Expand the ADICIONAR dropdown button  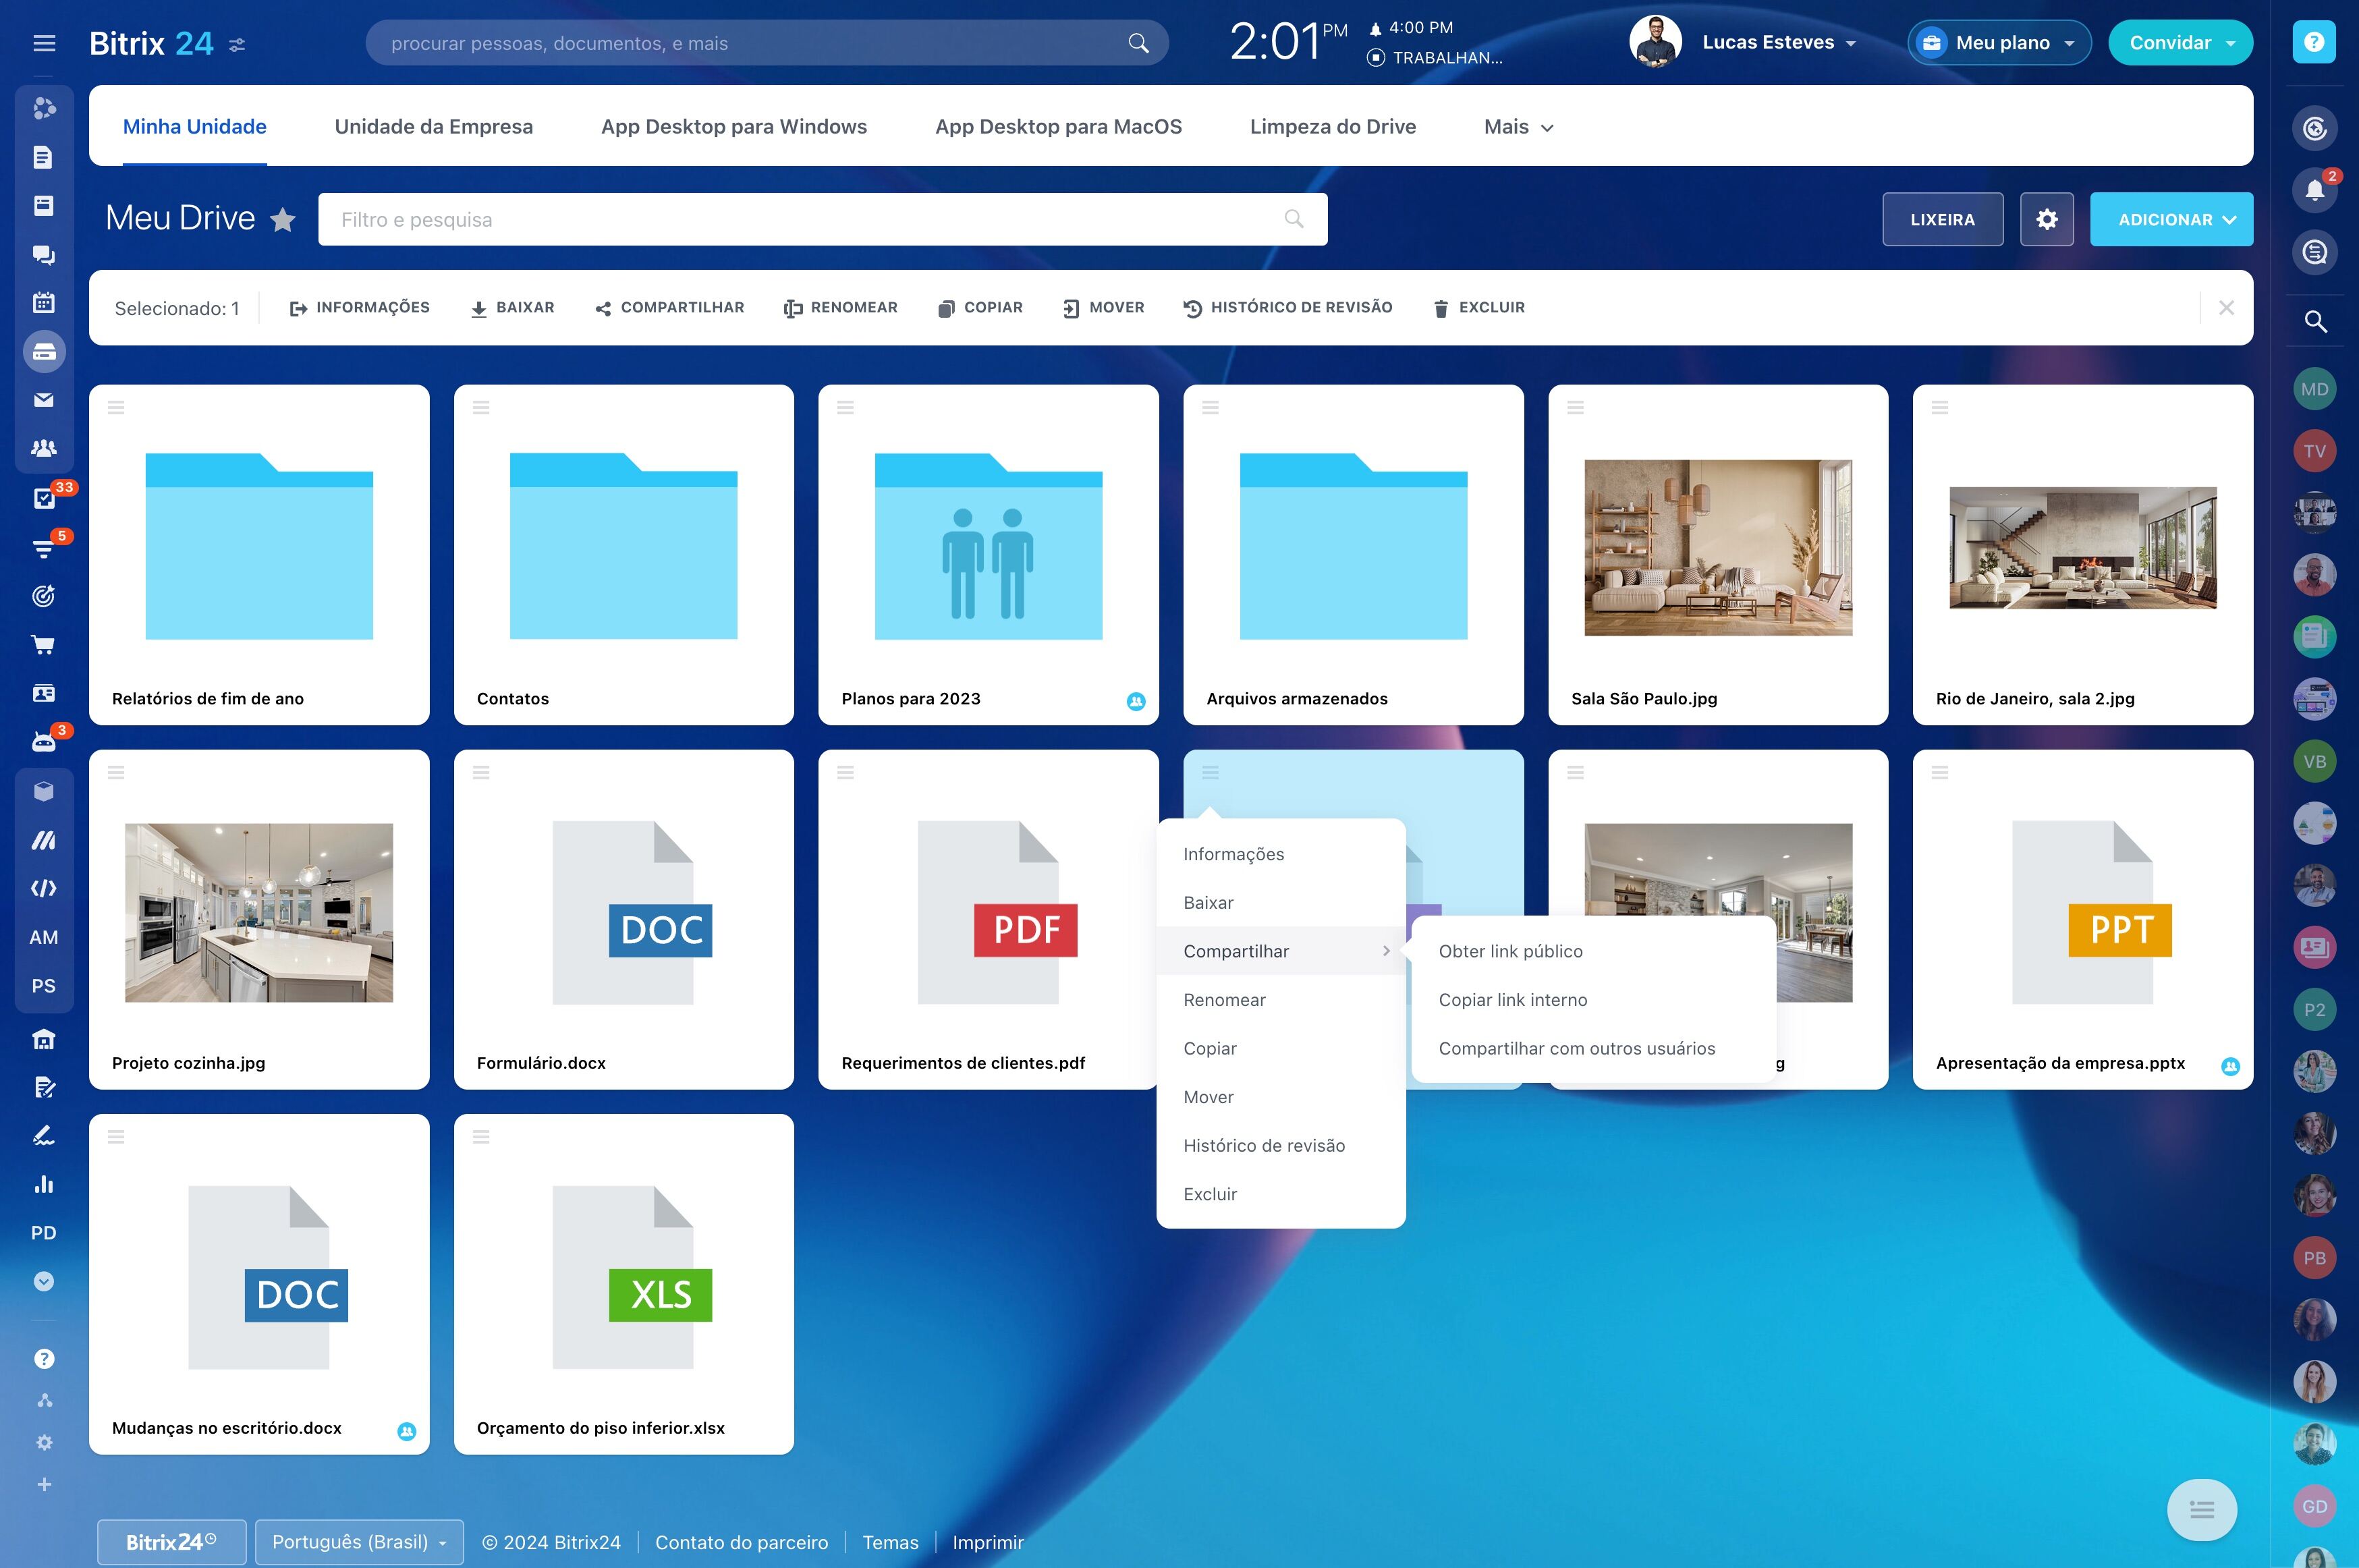point(2171,219)
